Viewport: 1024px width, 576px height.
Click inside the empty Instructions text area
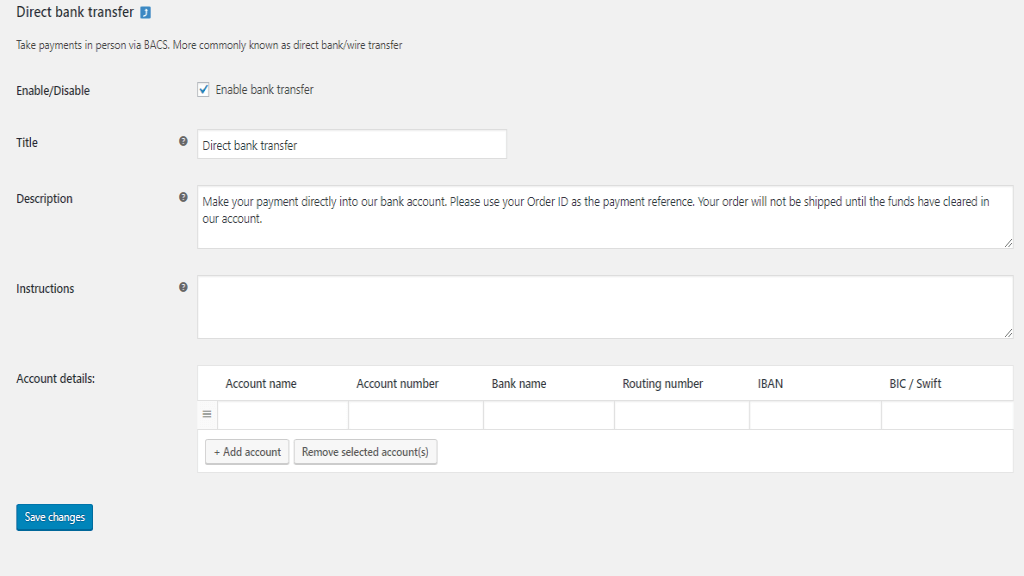click(x=604, y=307)
